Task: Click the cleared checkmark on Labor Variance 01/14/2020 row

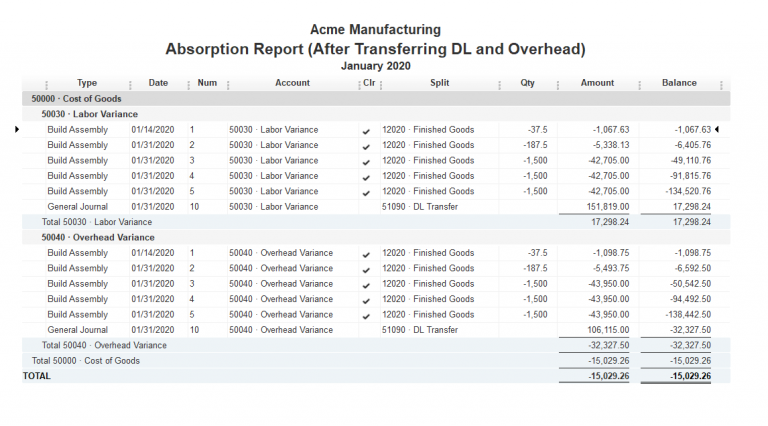Action: coord(366,130)
